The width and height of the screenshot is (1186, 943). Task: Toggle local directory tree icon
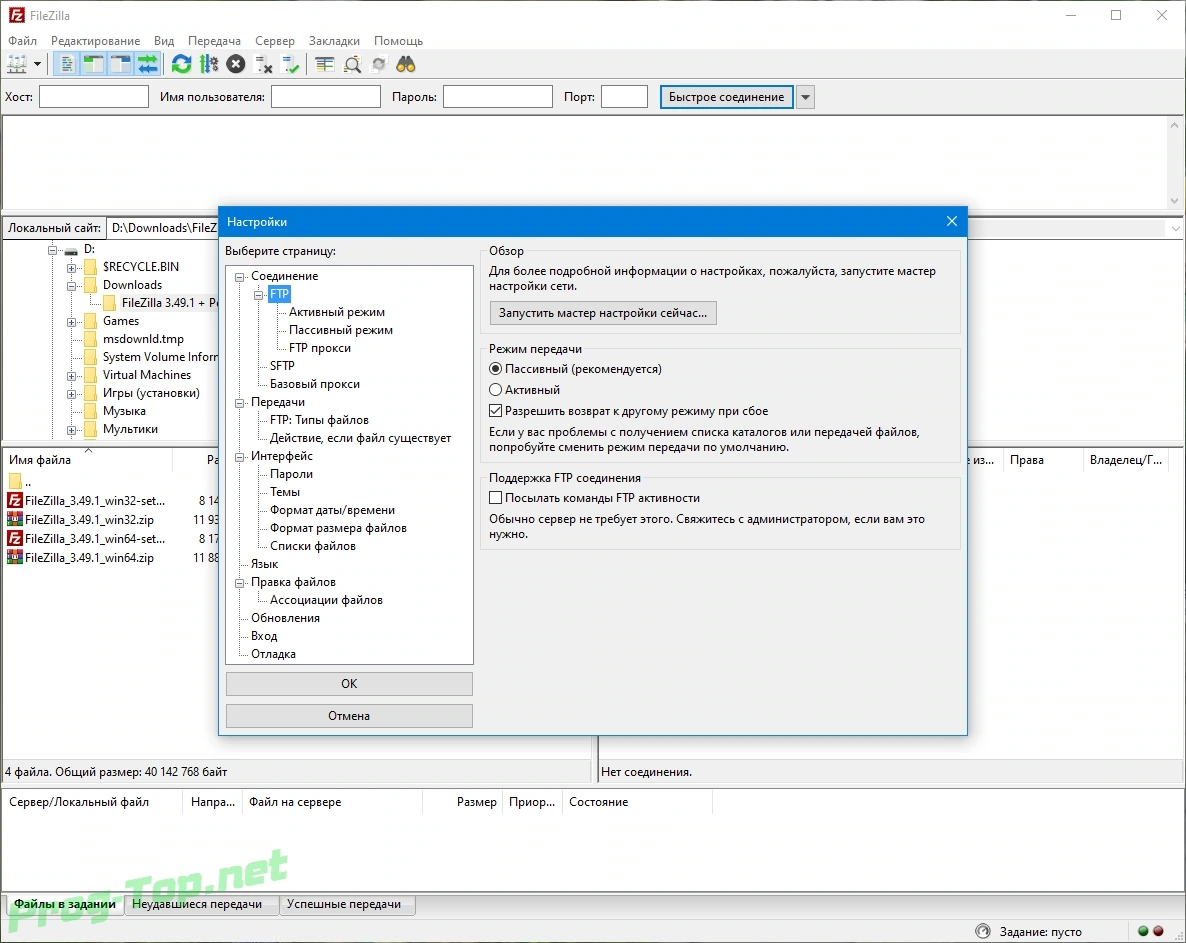(93, 65)
